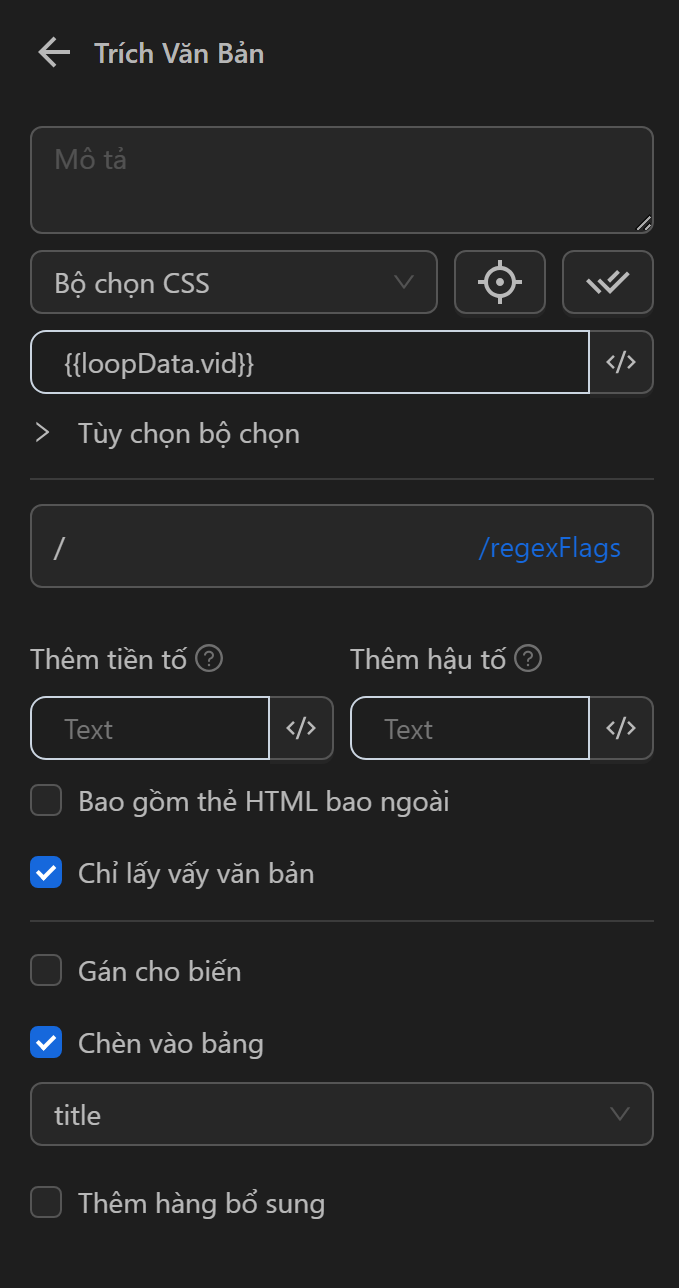Click the '/regexFlags' link
Screen dimensions: 679x1288
549,546
